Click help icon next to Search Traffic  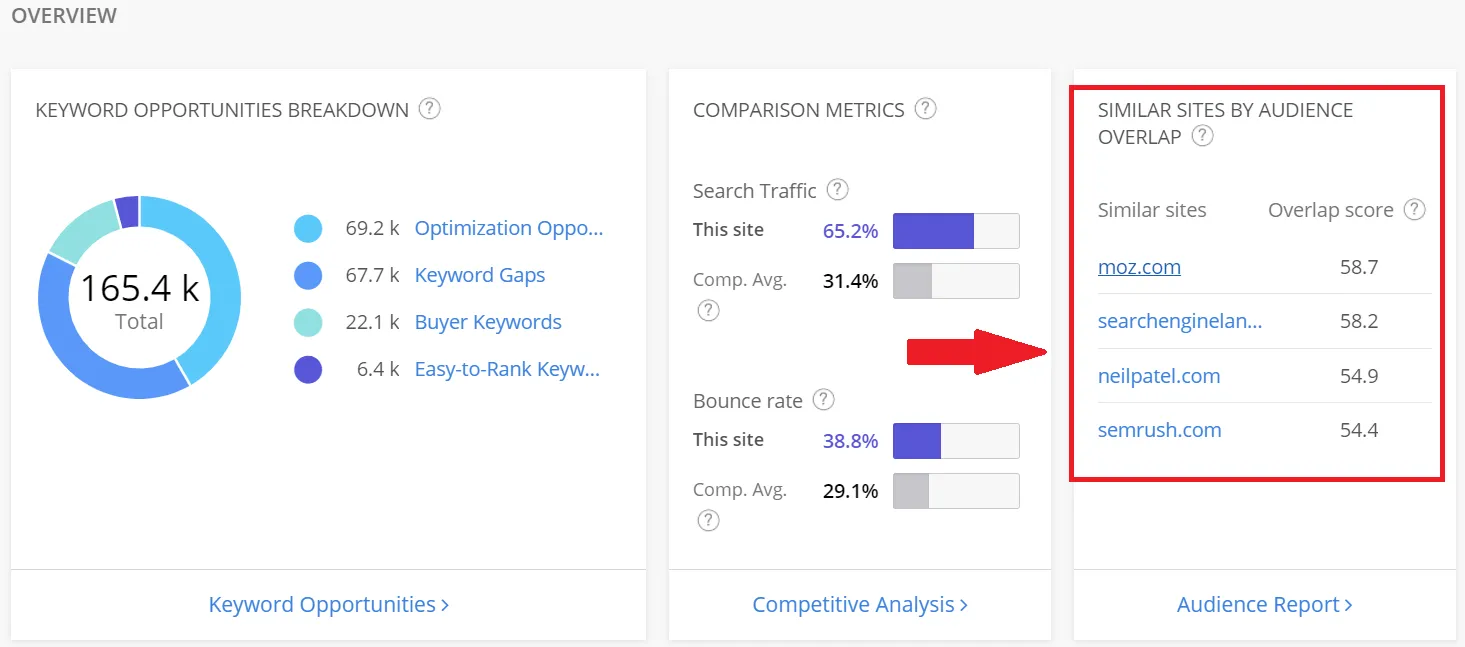838,190
